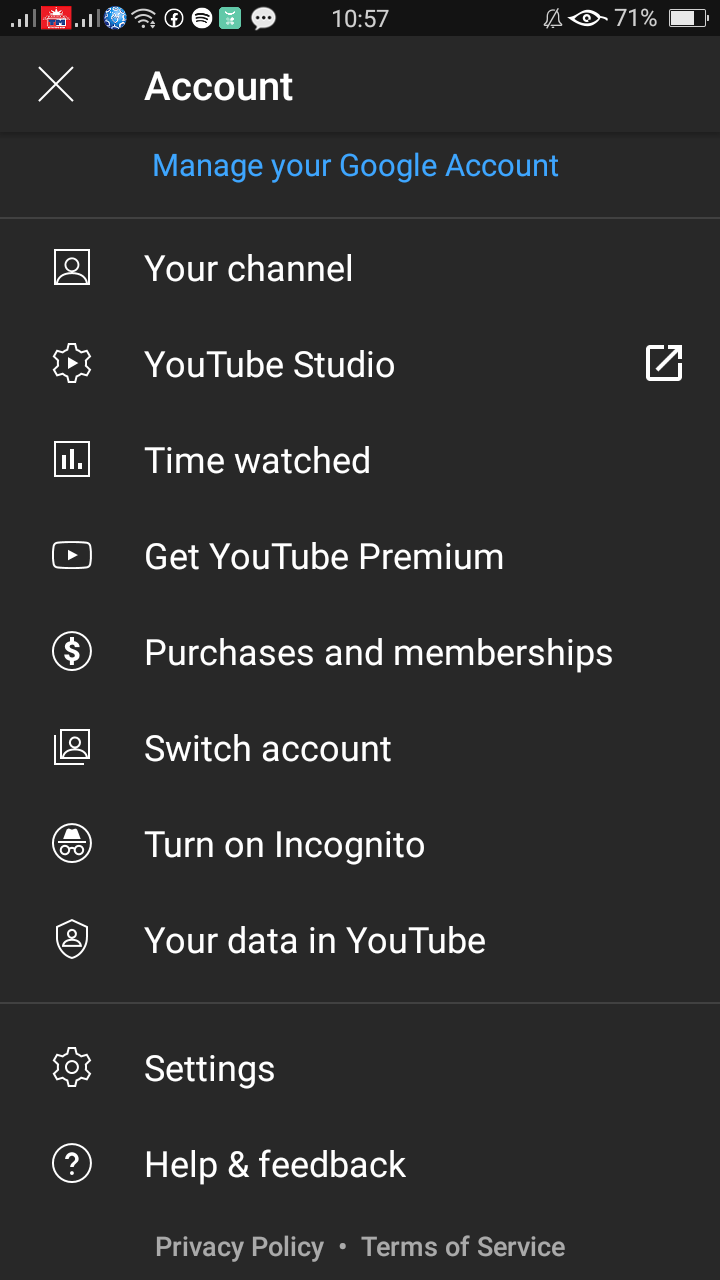Image resolution: width=720 pixels, height=1280 pixels.
Task: Tap the Time watched bar chart icon
Action: (x=72, y=460)
